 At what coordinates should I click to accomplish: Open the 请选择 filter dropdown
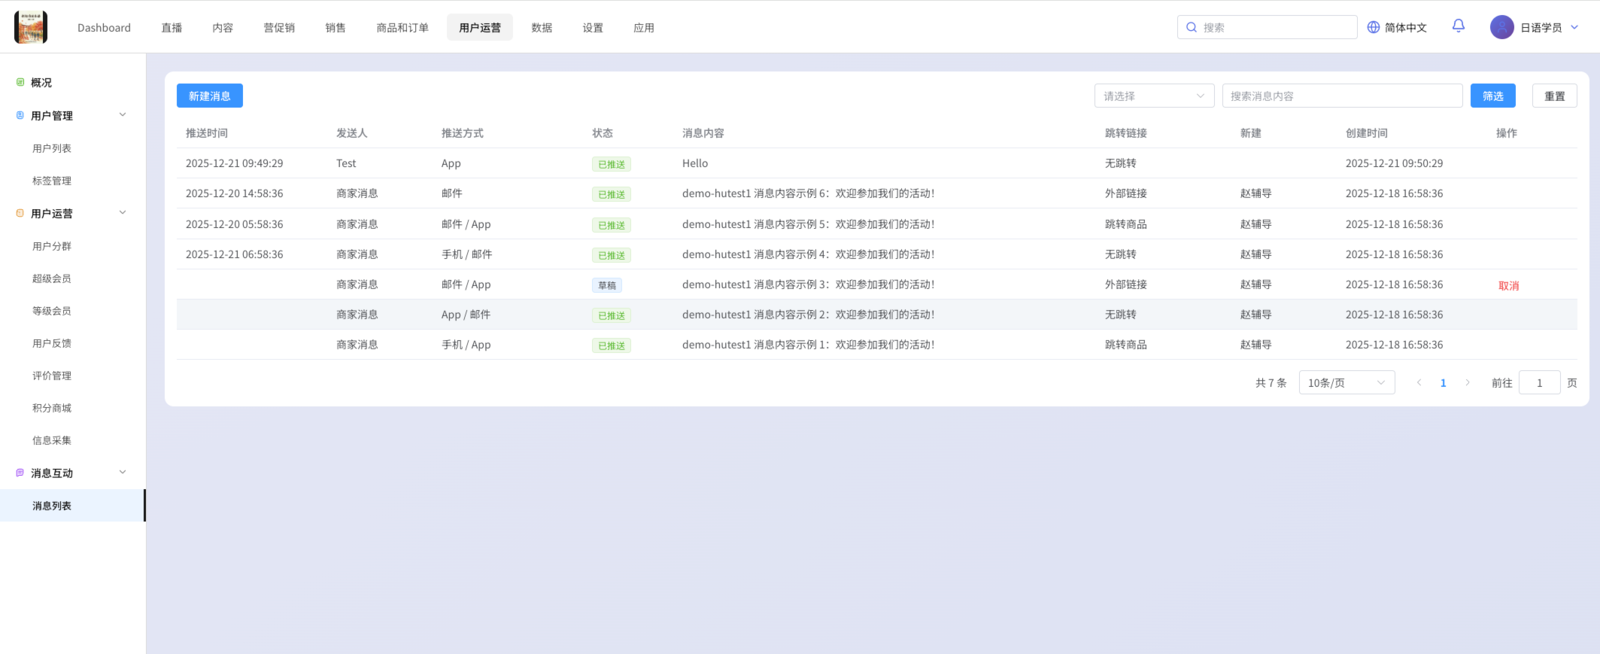(1154, 96)
